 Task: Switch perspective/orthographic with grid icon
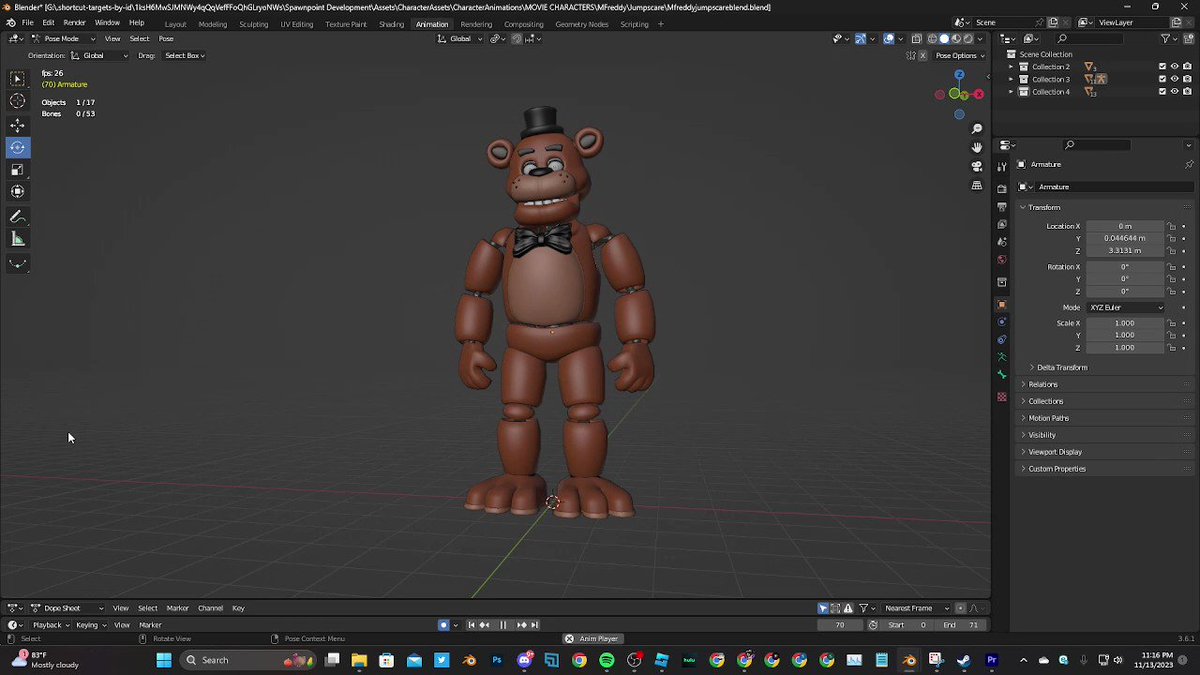(977, 185)
